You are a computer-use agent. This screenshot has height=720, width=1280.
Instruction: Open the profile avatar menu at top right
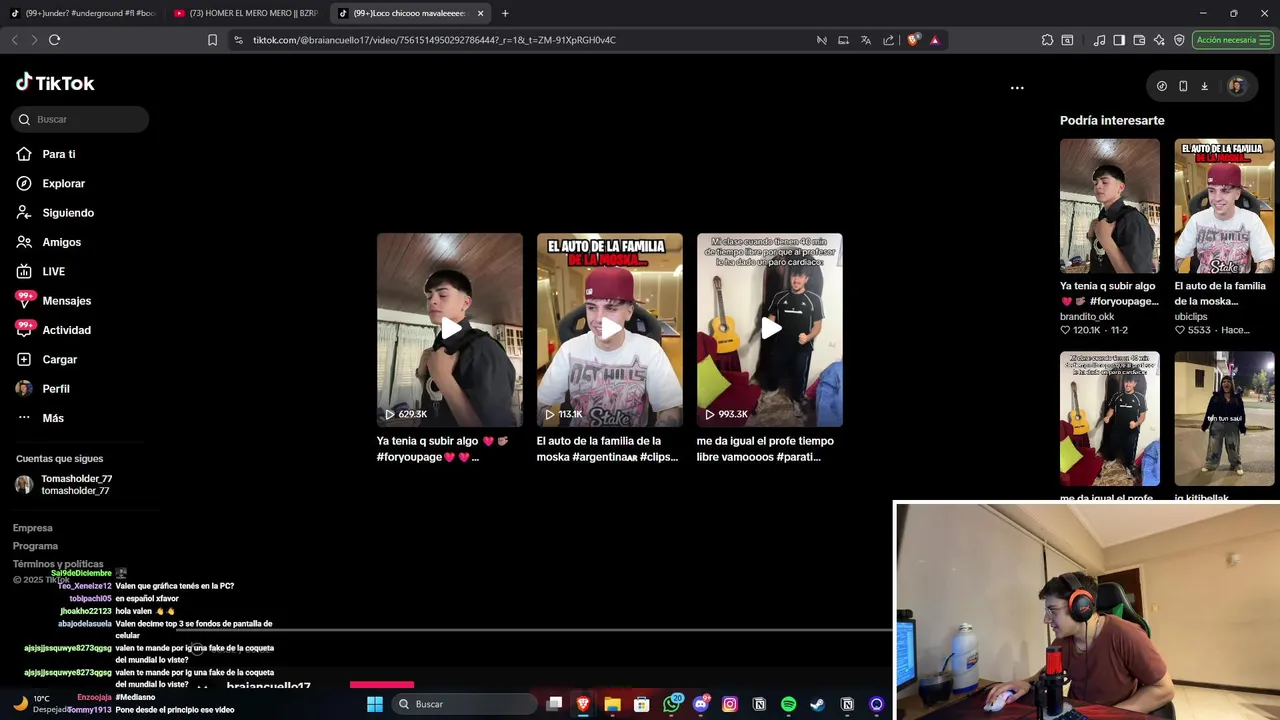click(x=1236, y=86)
